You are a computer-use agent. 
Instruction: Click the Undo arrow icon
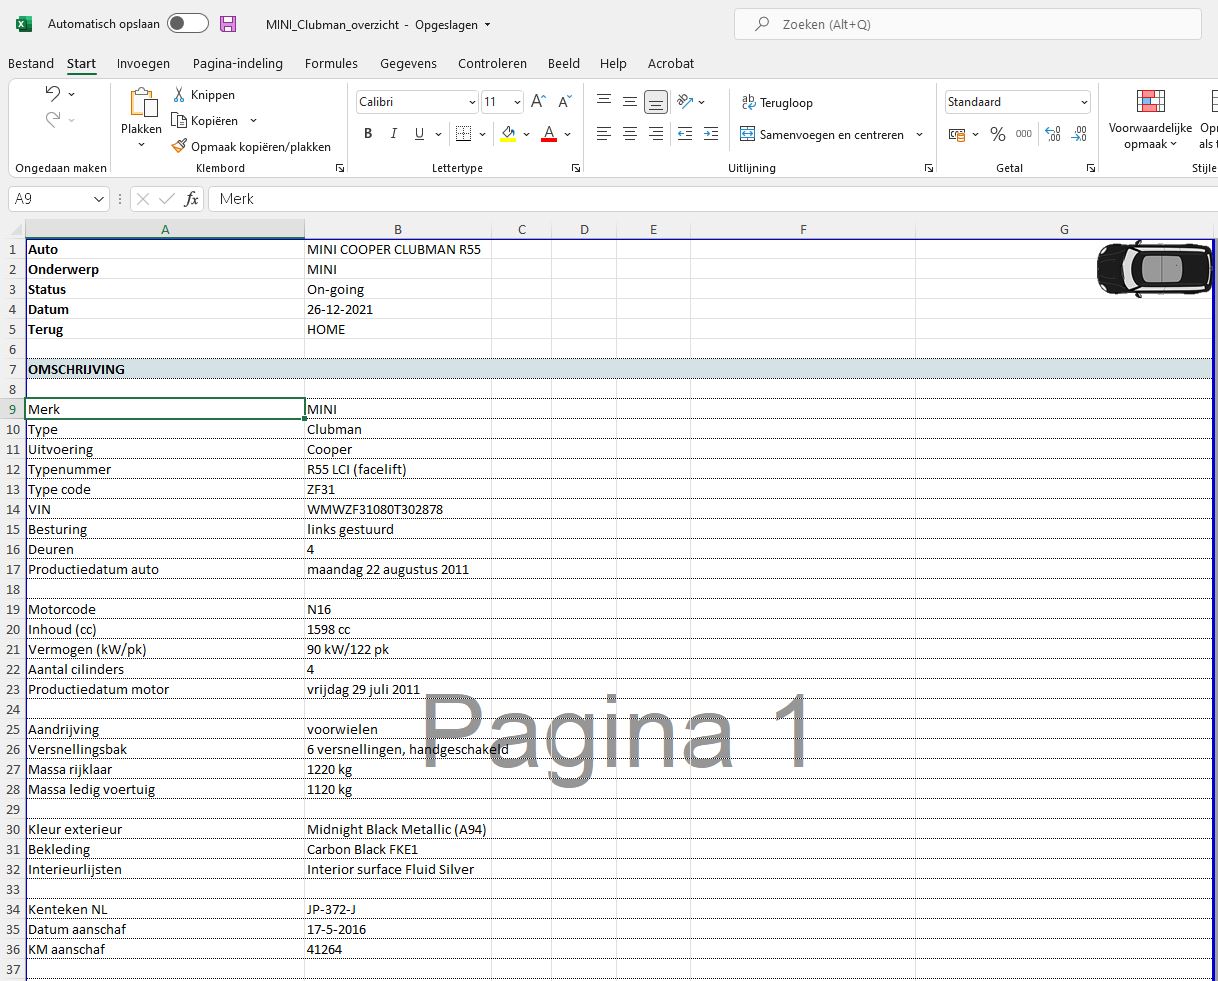coord(53,93)
